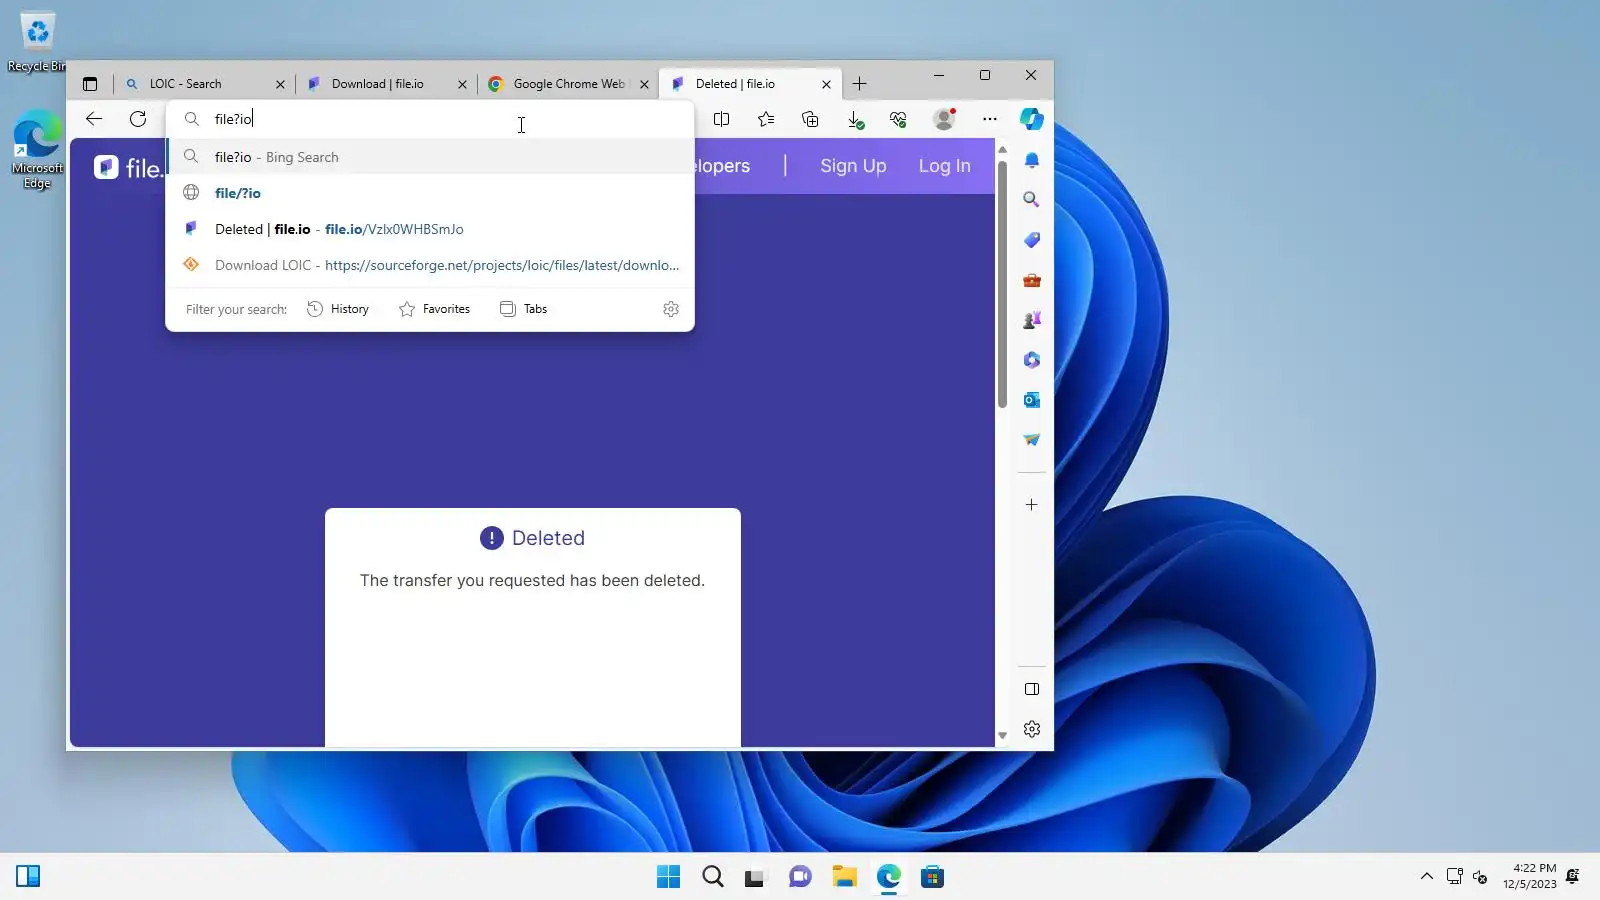Open sidebar Shopping tag icon

(x=1032, y=240)
